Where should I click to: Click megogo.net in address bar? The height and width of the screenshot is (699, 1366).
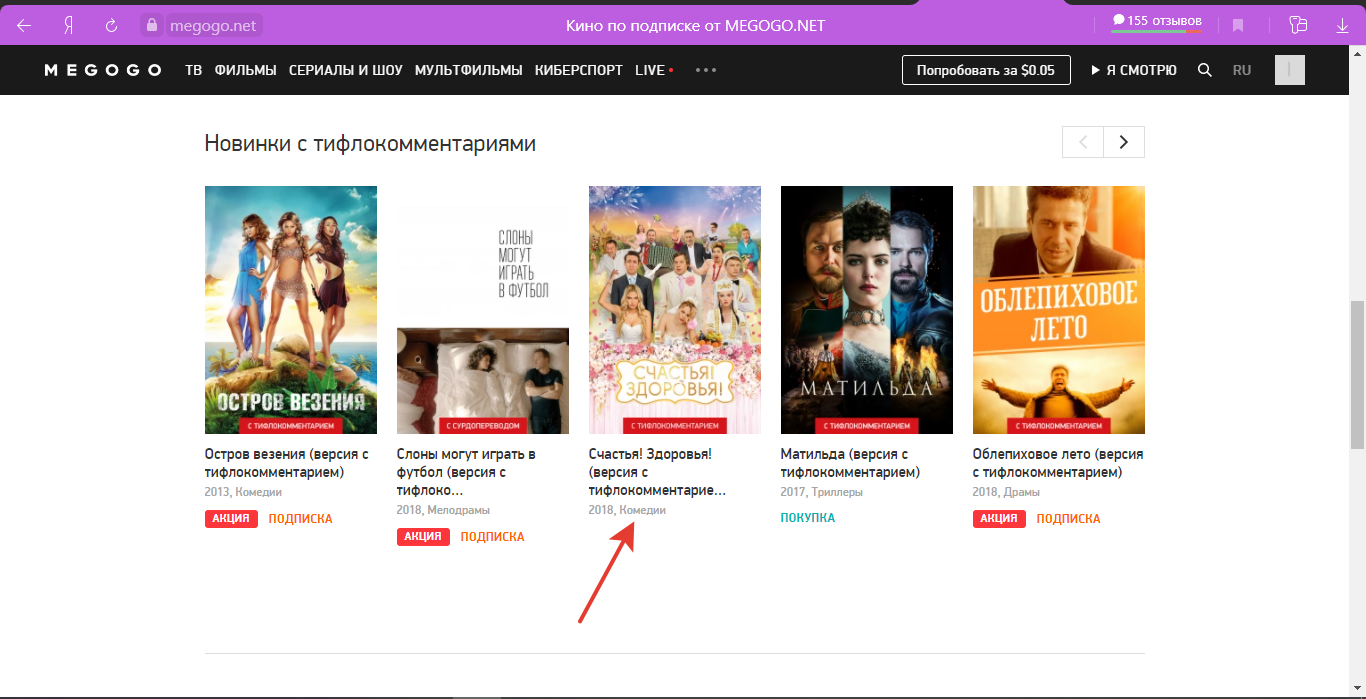[x=211, y=26]
